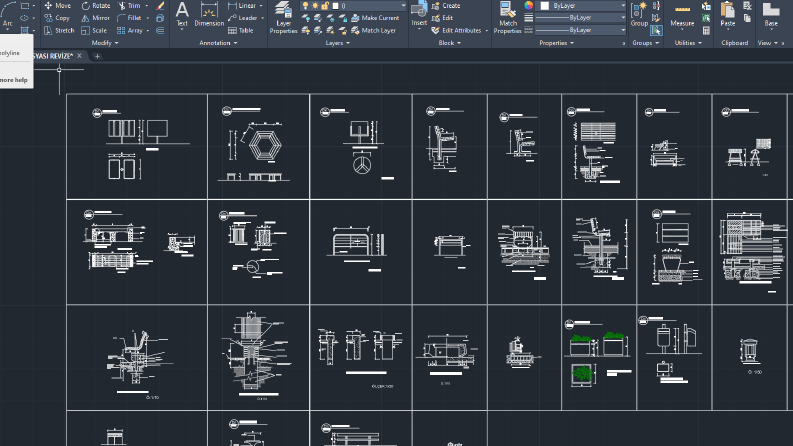The height and width of the screenshot is (446, 793).
Task: Open the layer 0 dropdown list
Action: click(x=403, y=6)
